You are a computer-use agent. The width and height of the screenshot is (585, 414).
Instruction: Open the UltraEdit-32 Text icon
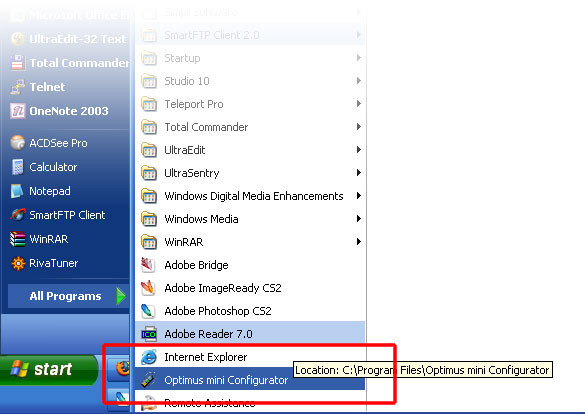[18, 39]
